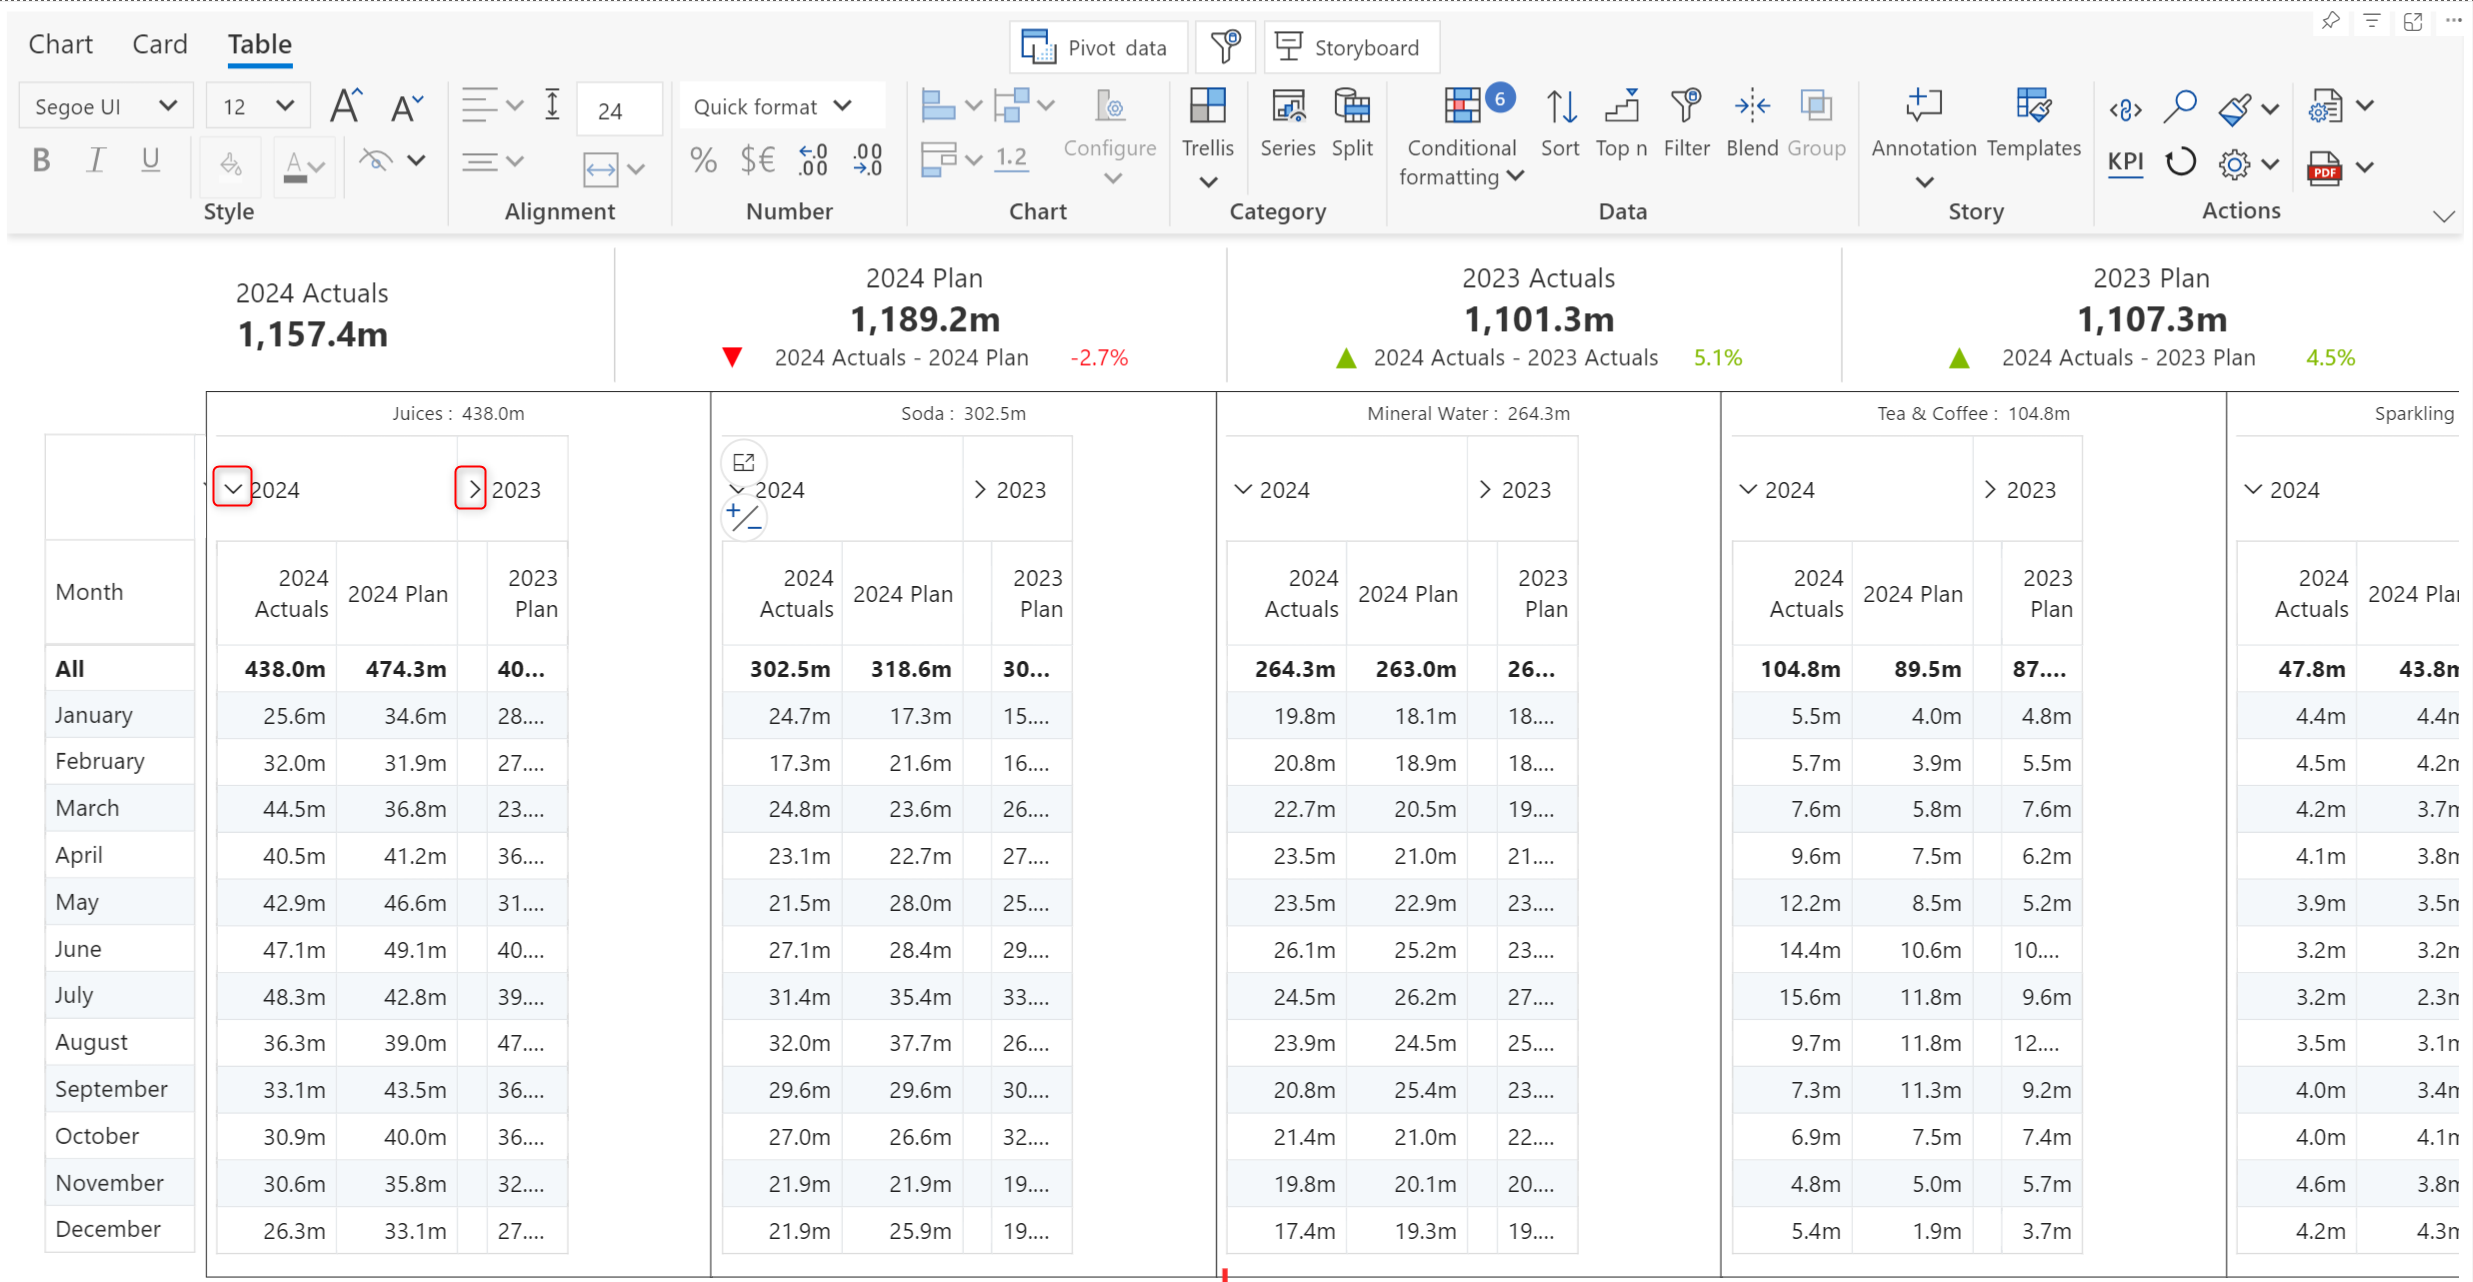
Task: Toggle underline formatting
Action: pyautogui.click(x=150, y=160)
